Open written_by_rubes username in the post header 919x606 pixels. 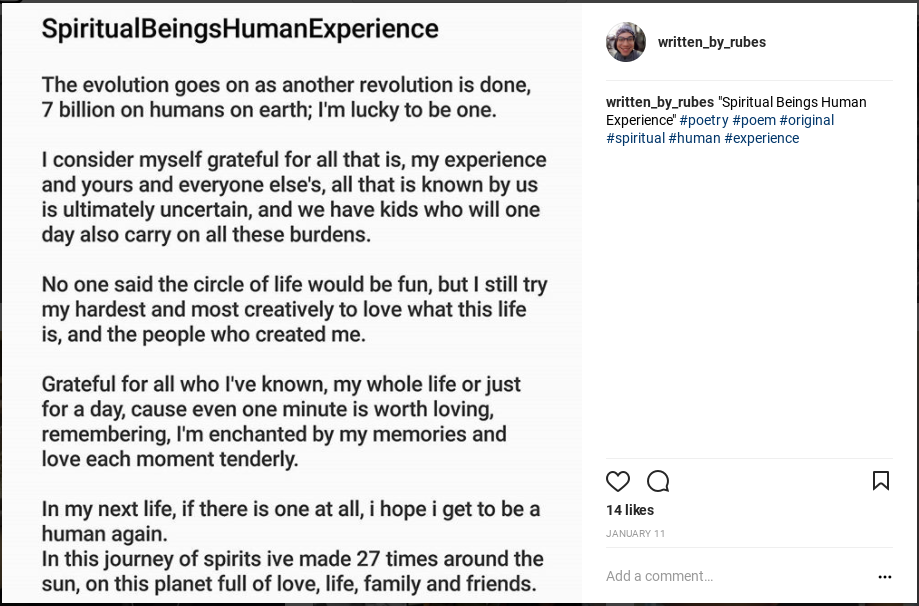click(x=711, y=42)
